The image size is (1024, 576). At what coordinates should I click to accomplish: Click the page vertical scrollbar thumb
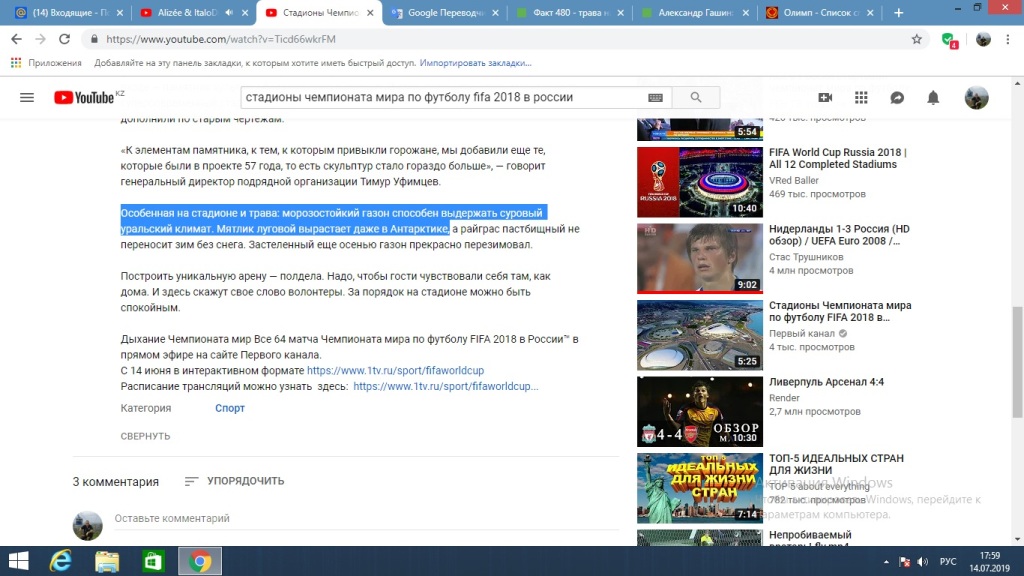(1017, 361)
